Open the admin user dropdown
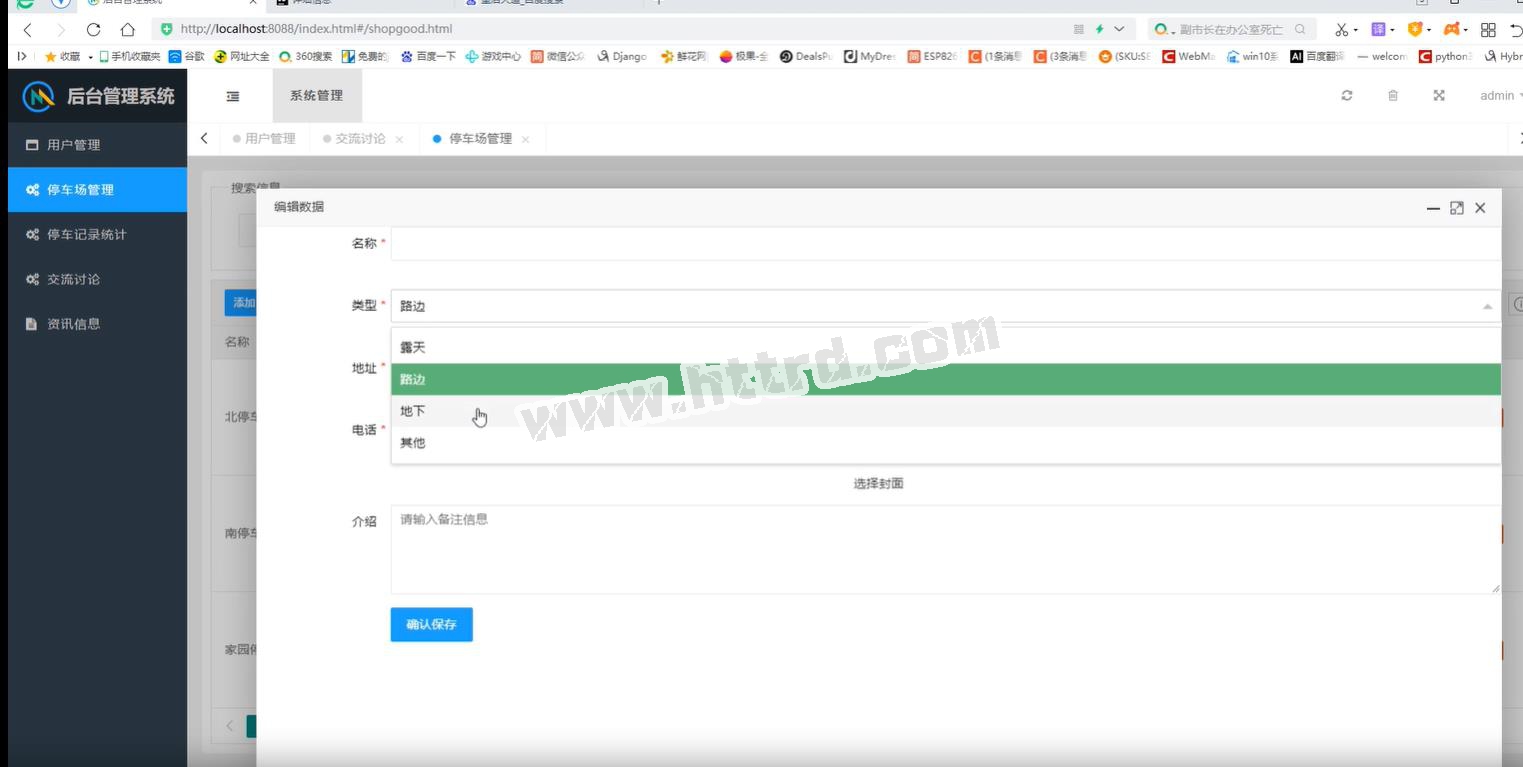Screen dimensions: 1523x767 coord(1501,96)
